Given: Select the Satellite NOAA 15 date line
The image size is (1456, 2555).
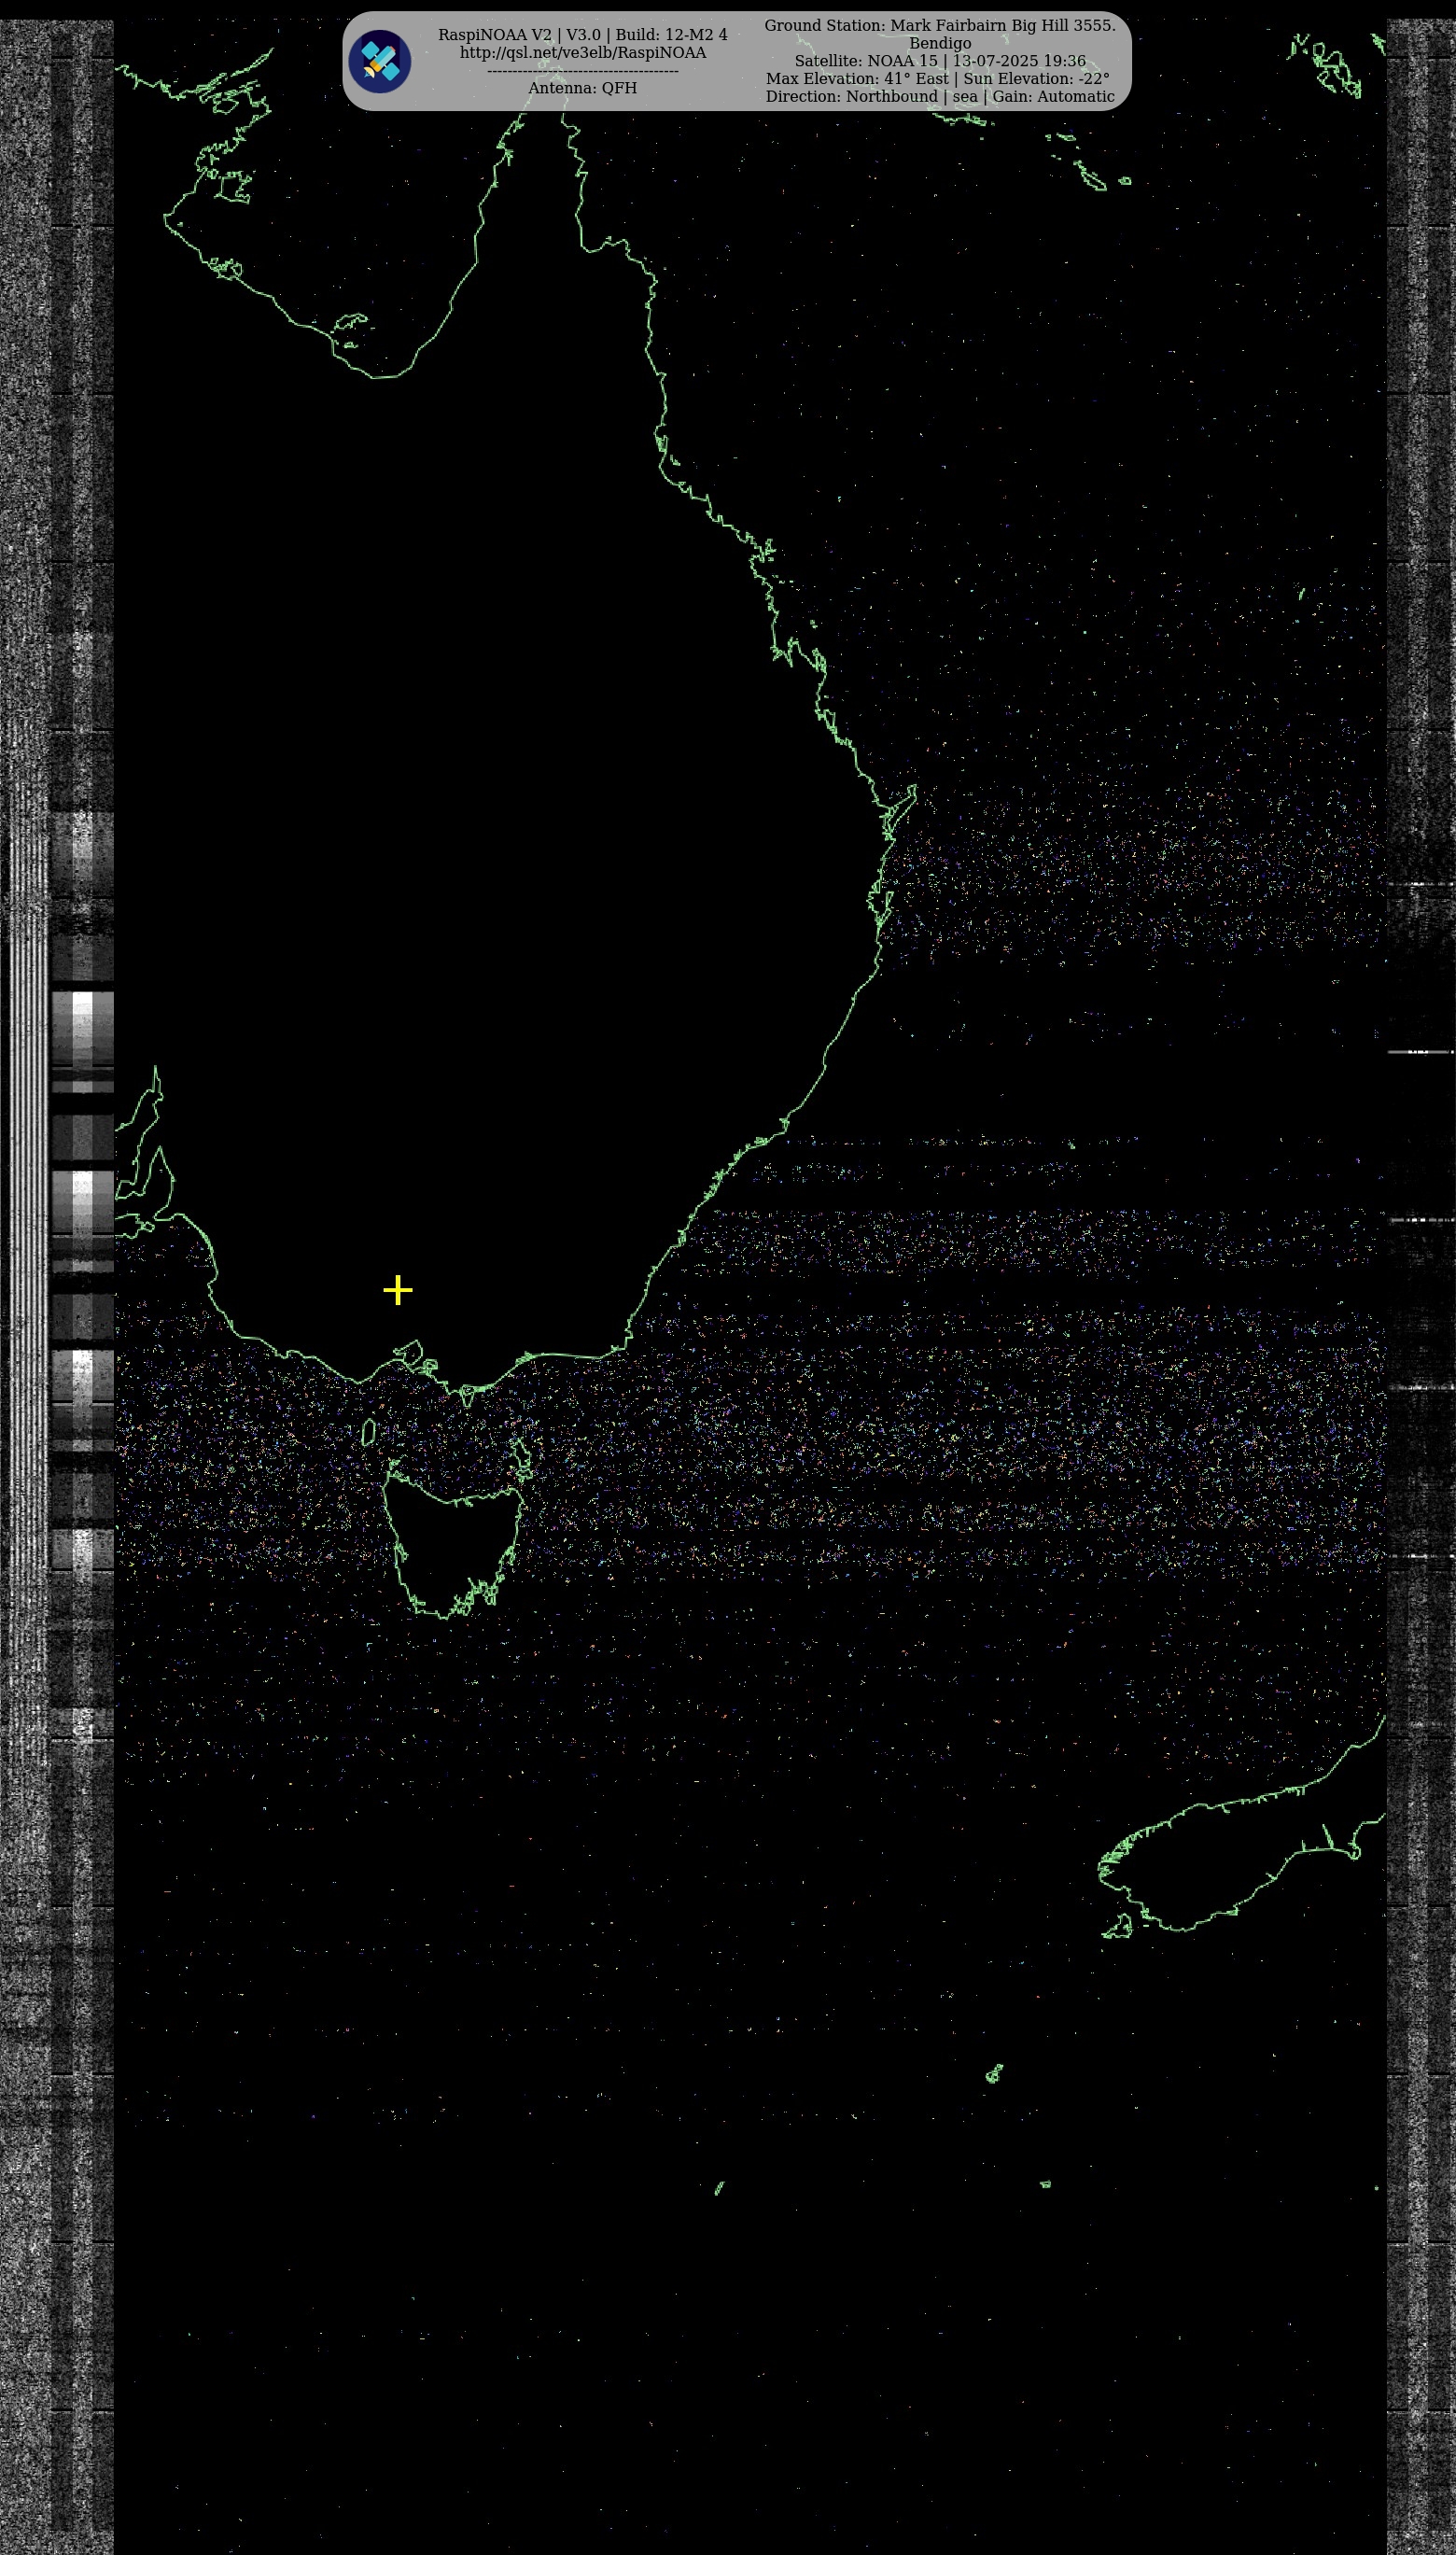Looking at the screenshot, I should point(939,61).
